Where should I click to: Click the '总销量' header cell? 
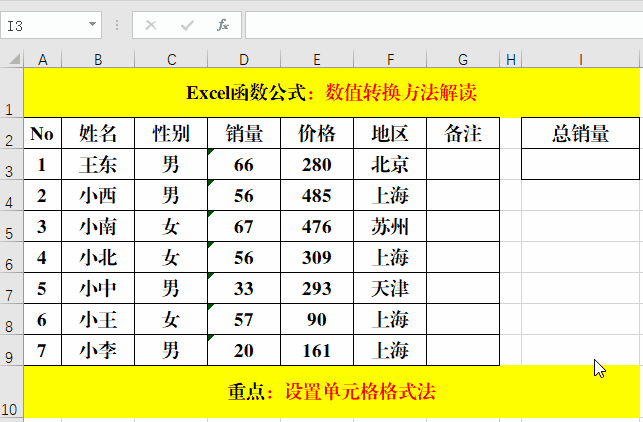[x=581, y=133]
